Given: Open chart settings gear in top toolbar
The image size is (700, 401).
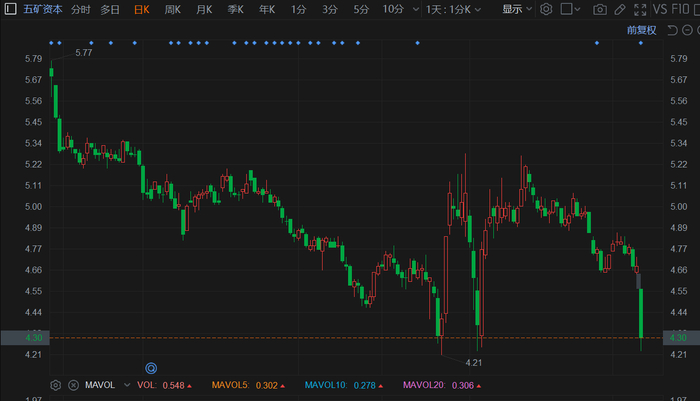Looking at the screenshot, I should [546, 9].
